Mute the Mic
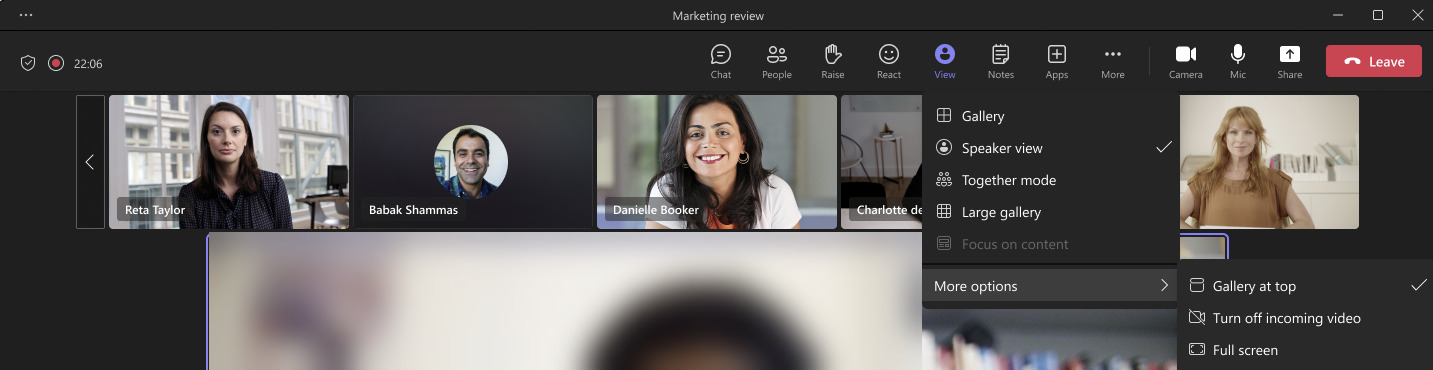This screenshot has width=1433, height=370. 1238,61
